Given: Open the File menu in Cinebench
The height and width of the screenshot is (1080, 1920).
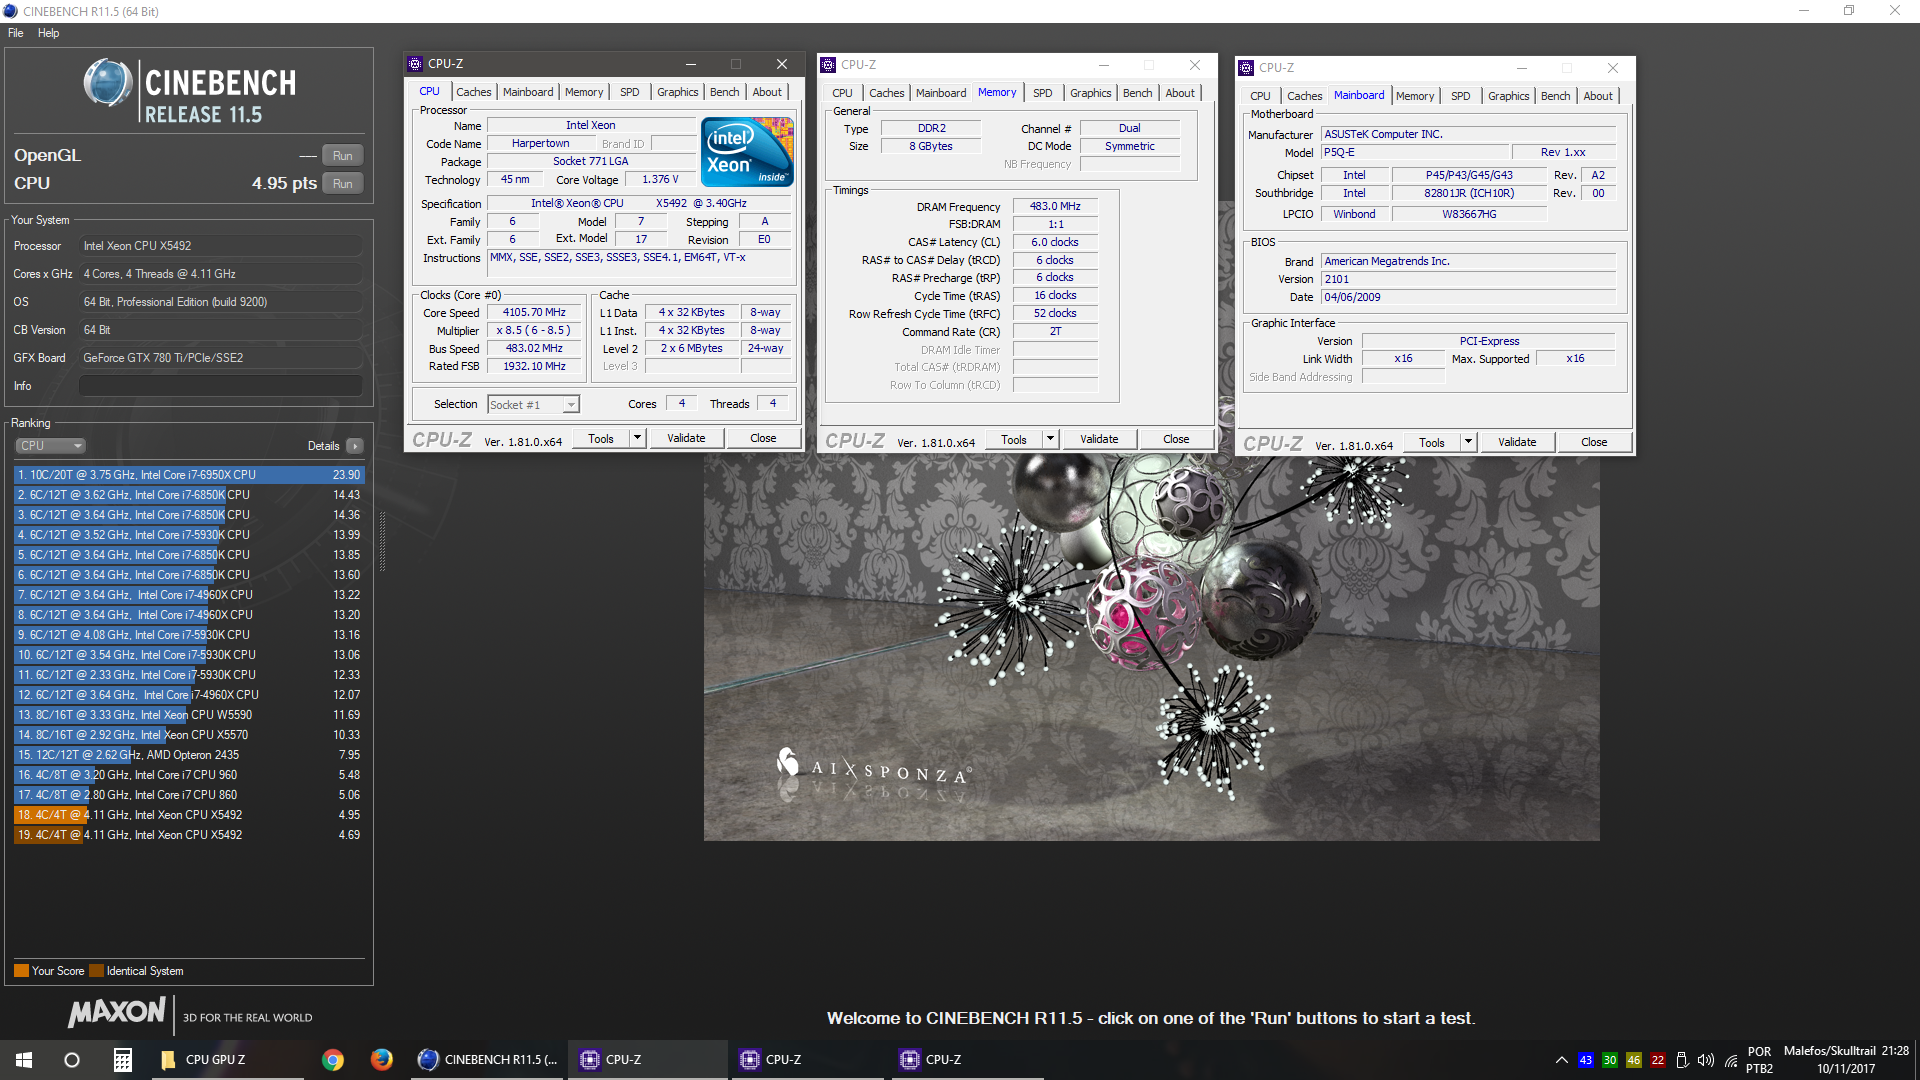Looking at the screenshot, I should point(16,33).
